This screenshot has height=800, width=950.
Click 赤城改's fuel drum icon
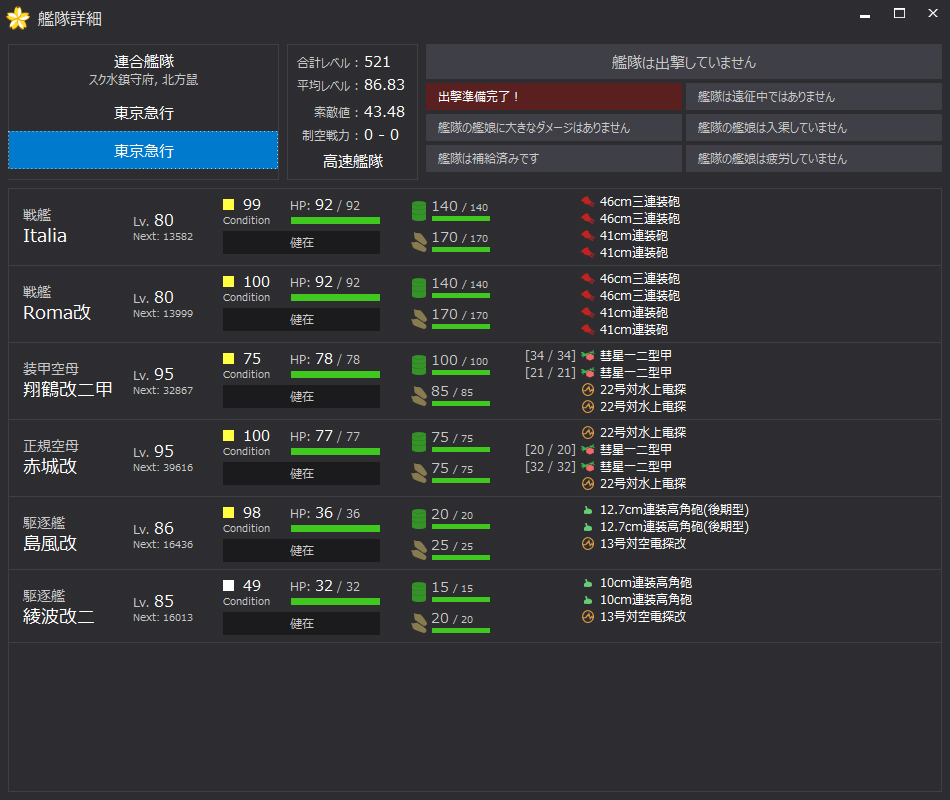(419, 442)
